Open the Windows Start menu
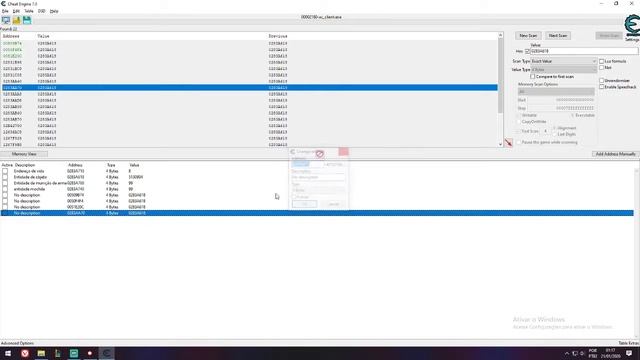 click(x=8, y=353)
